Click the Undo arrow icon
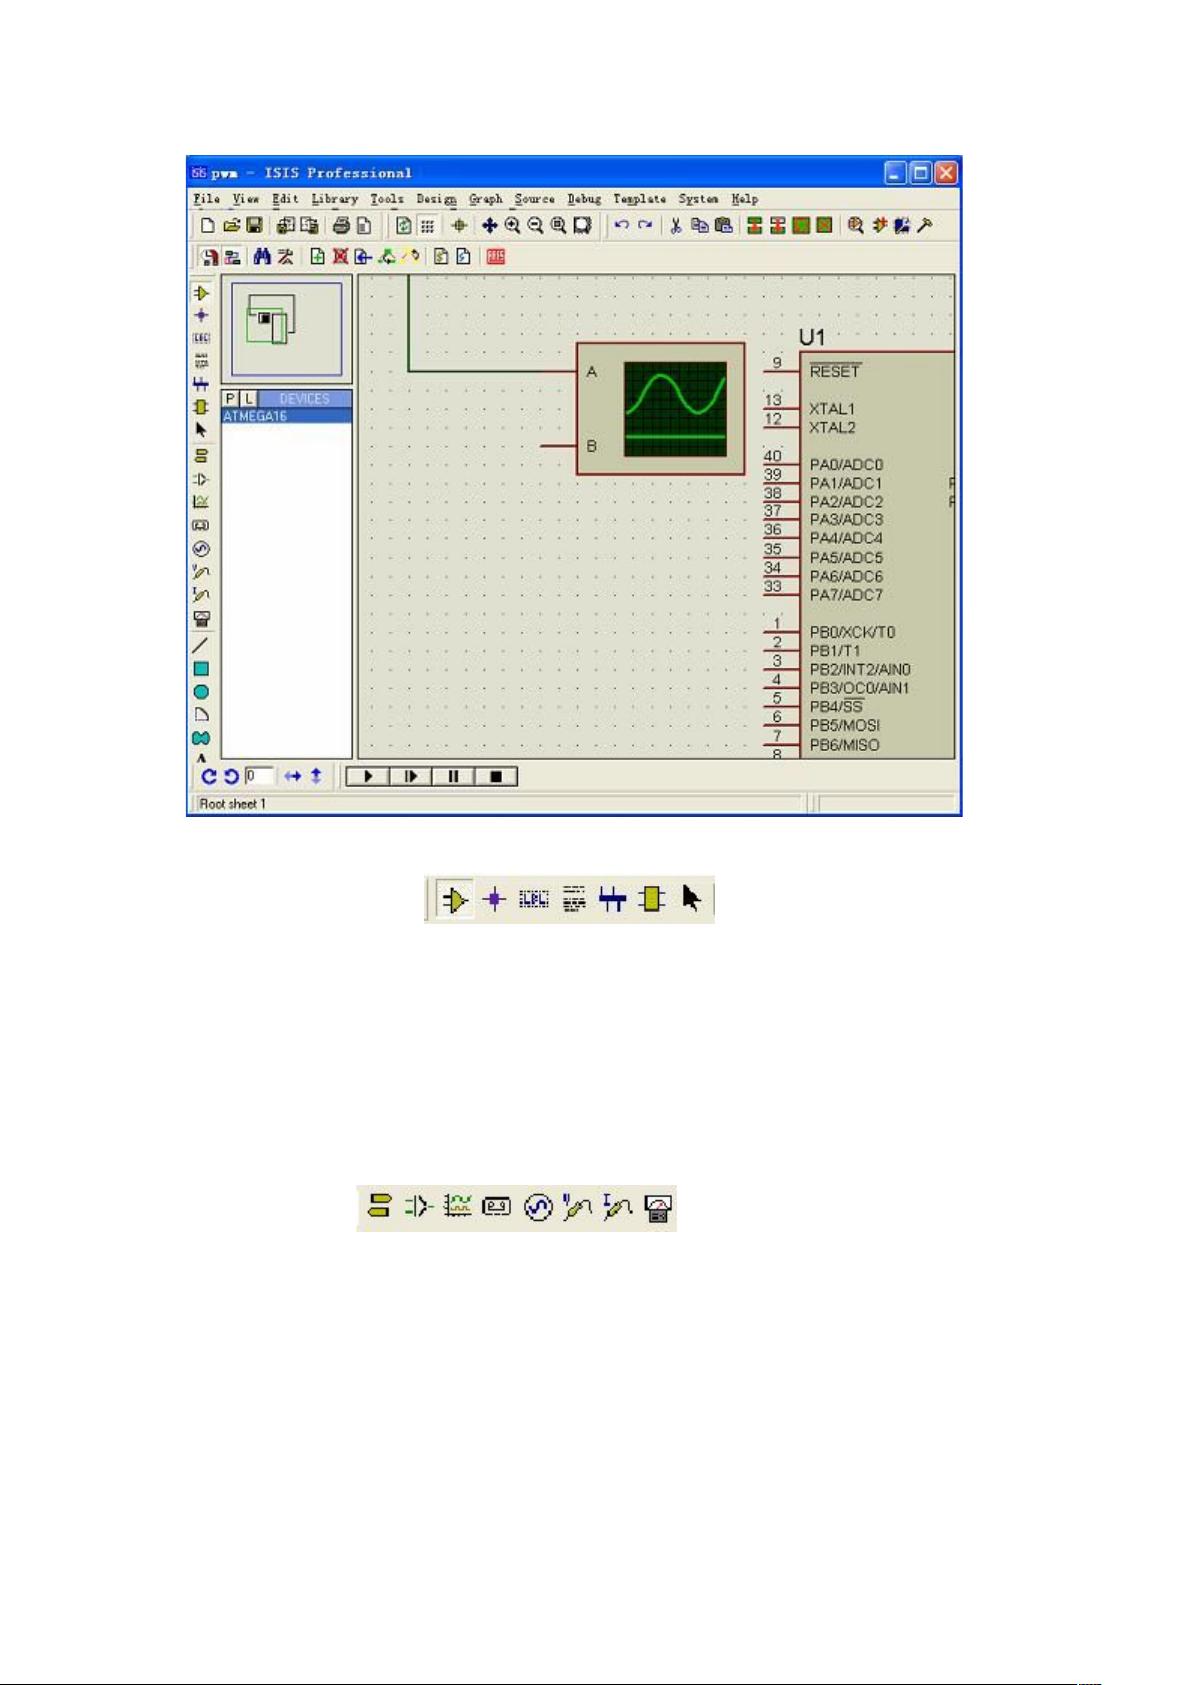Screen dimensions: 1192x1685 coord(621,226)
